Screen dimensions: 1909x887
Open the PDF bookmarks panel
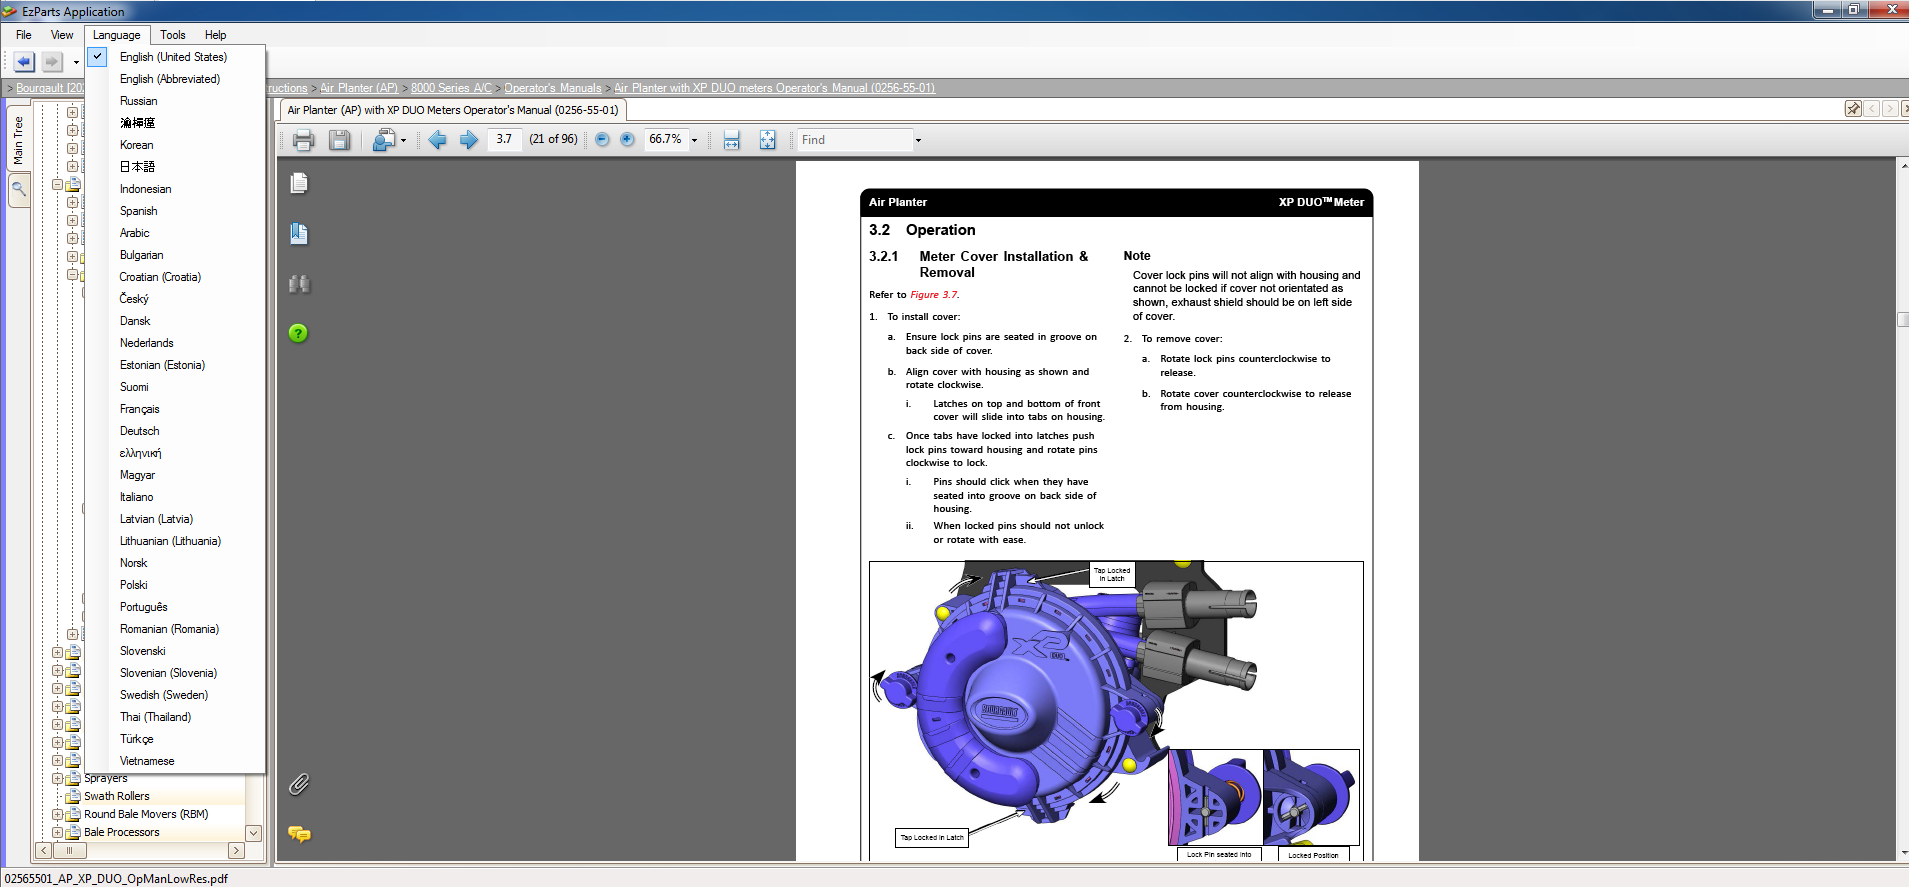299,234
